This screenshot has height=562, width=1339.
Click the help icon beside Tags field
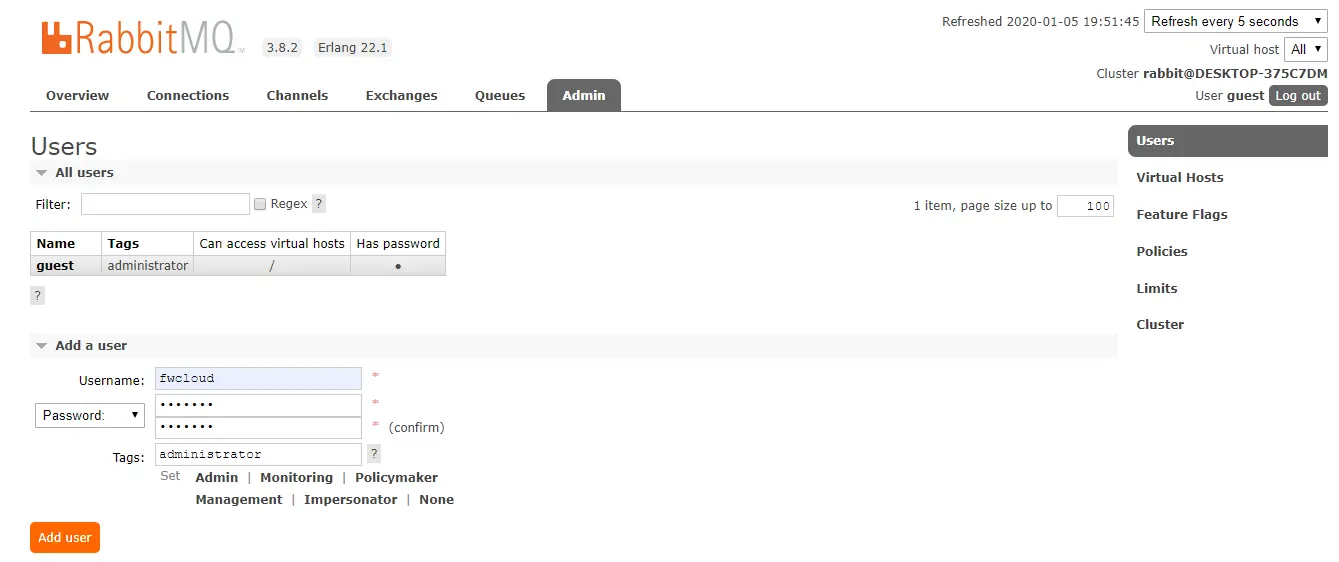(374, 454)
